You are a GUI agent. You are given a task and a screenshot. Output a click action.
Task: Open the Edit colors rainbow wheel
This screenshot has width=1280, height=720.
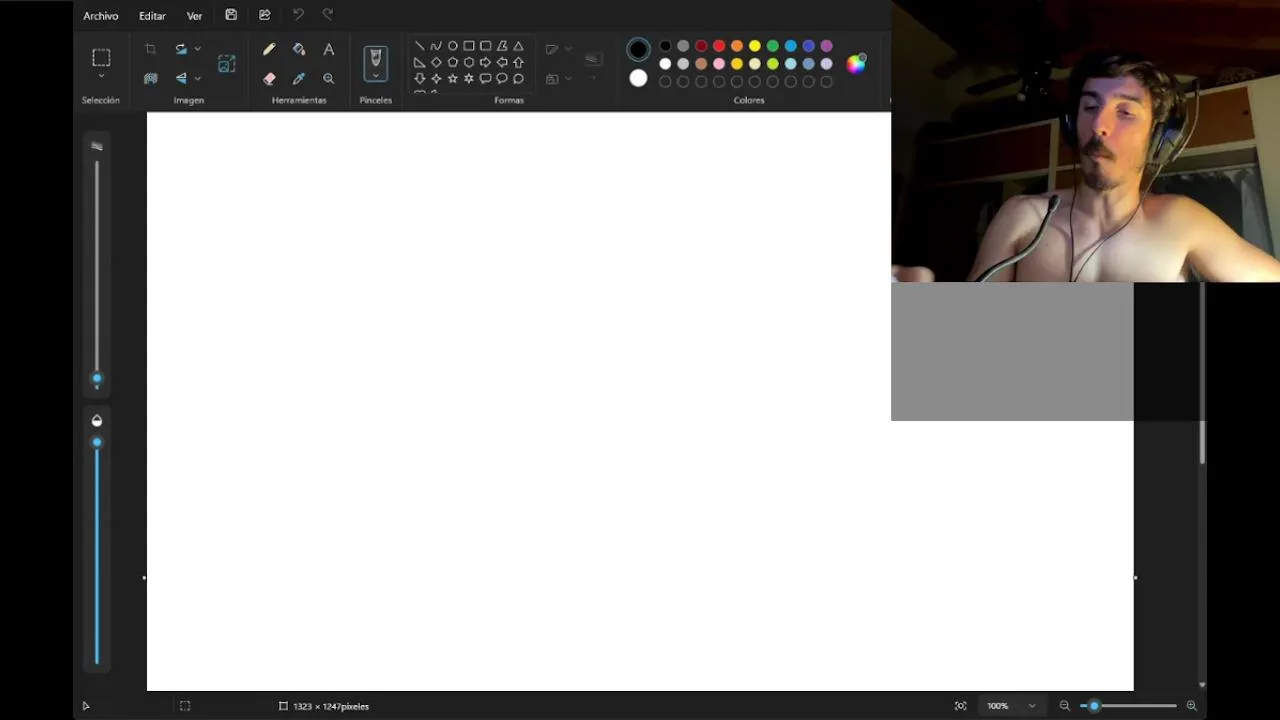[x=856, y=64]
